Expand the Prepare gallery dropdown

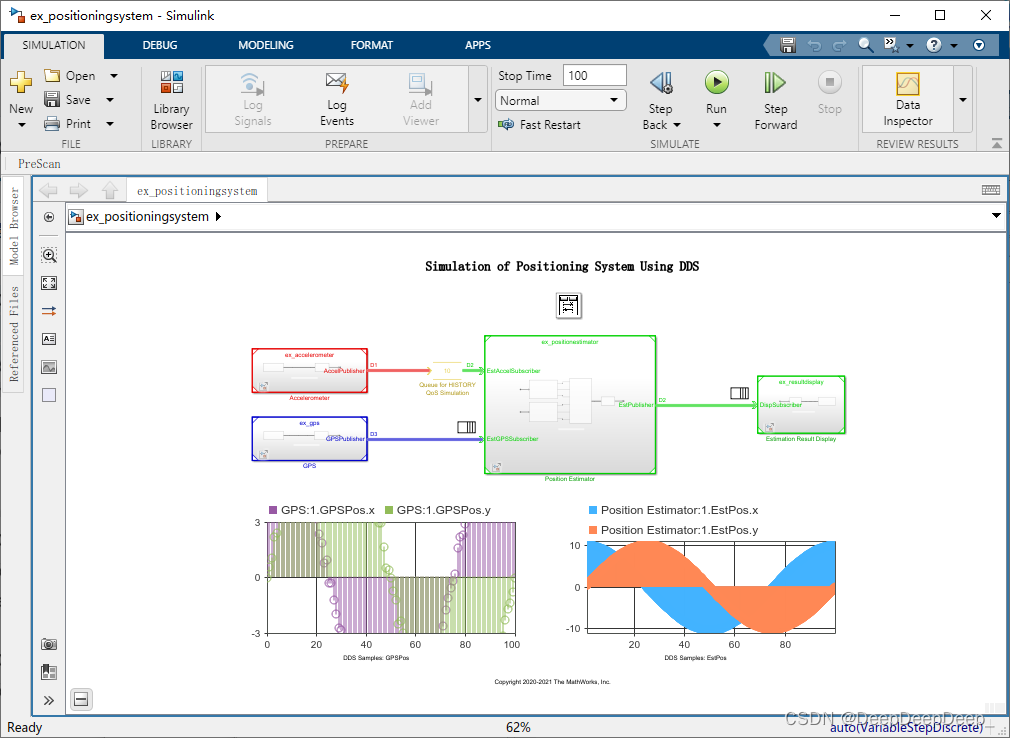coord(478,100)
